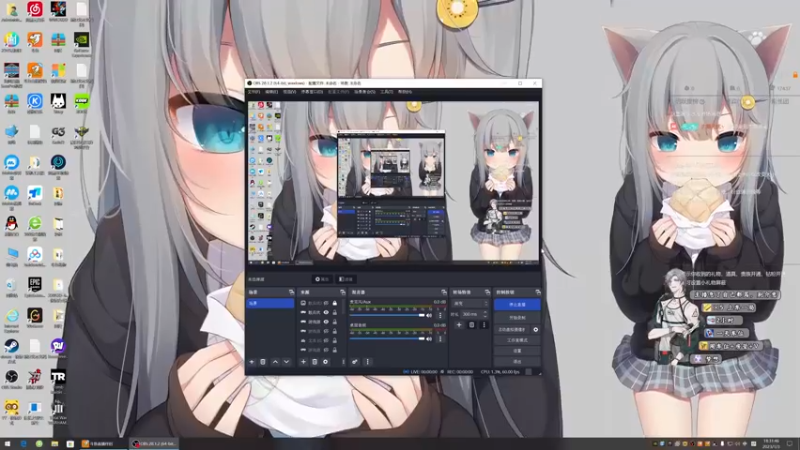Image resolution: width=800 pixels, height=450 pixels.
Task: Open the NVIDIA GeForce Experience desktop icon
Action: [x=81, y=41]
